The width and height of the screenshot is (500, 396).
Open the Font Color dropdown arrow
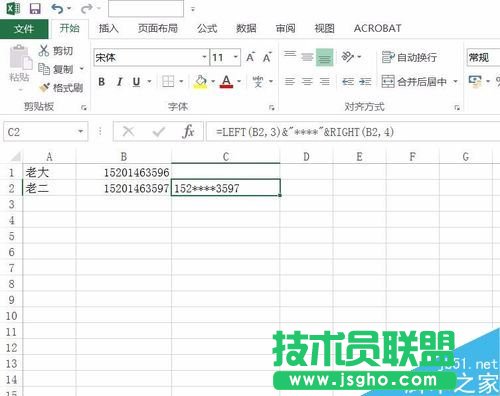(239, 81)
